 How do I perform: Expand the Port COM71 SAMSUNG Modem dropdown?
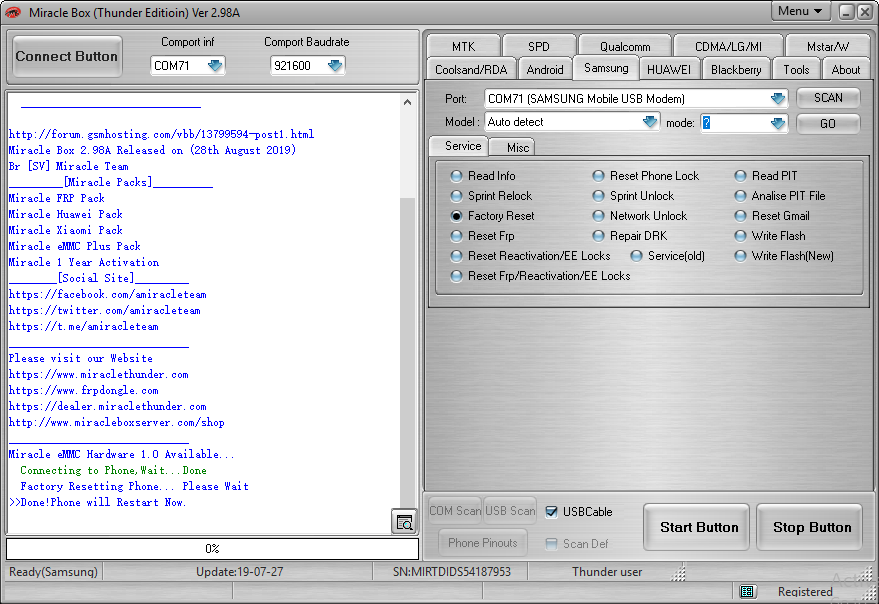(x=778, y=99)
